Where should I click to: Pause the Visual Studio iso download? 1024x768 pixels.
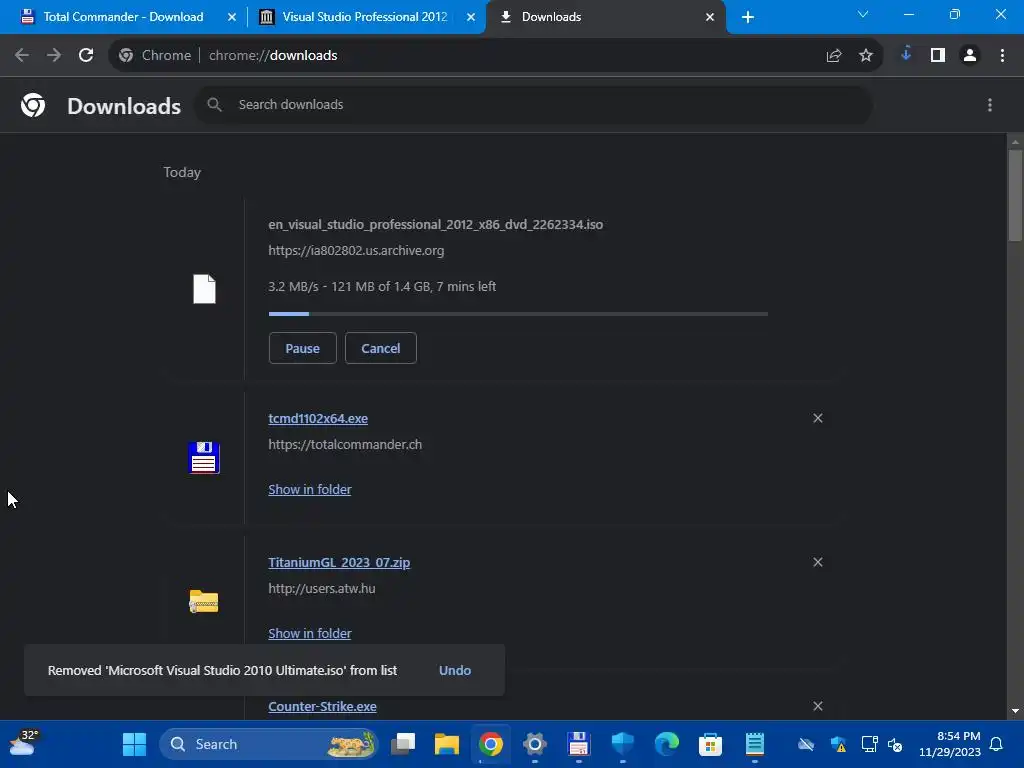point(302,348)
